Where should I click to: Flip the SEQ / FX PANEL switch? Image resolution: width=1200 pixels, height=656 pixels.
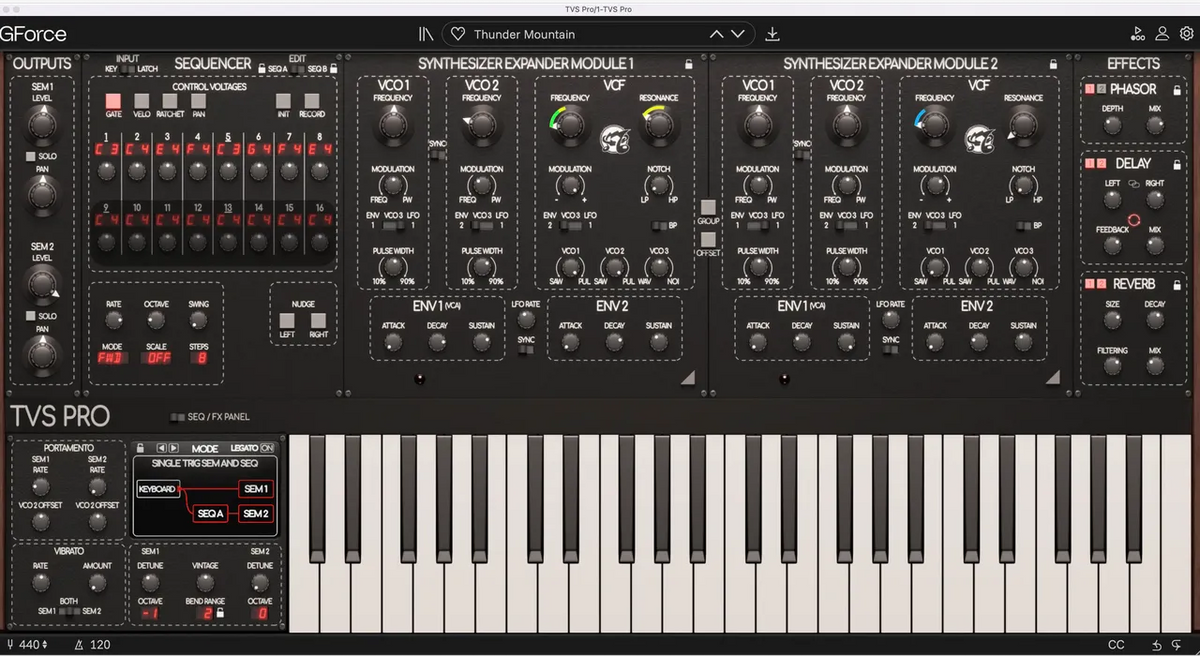(x=177, y=416)
